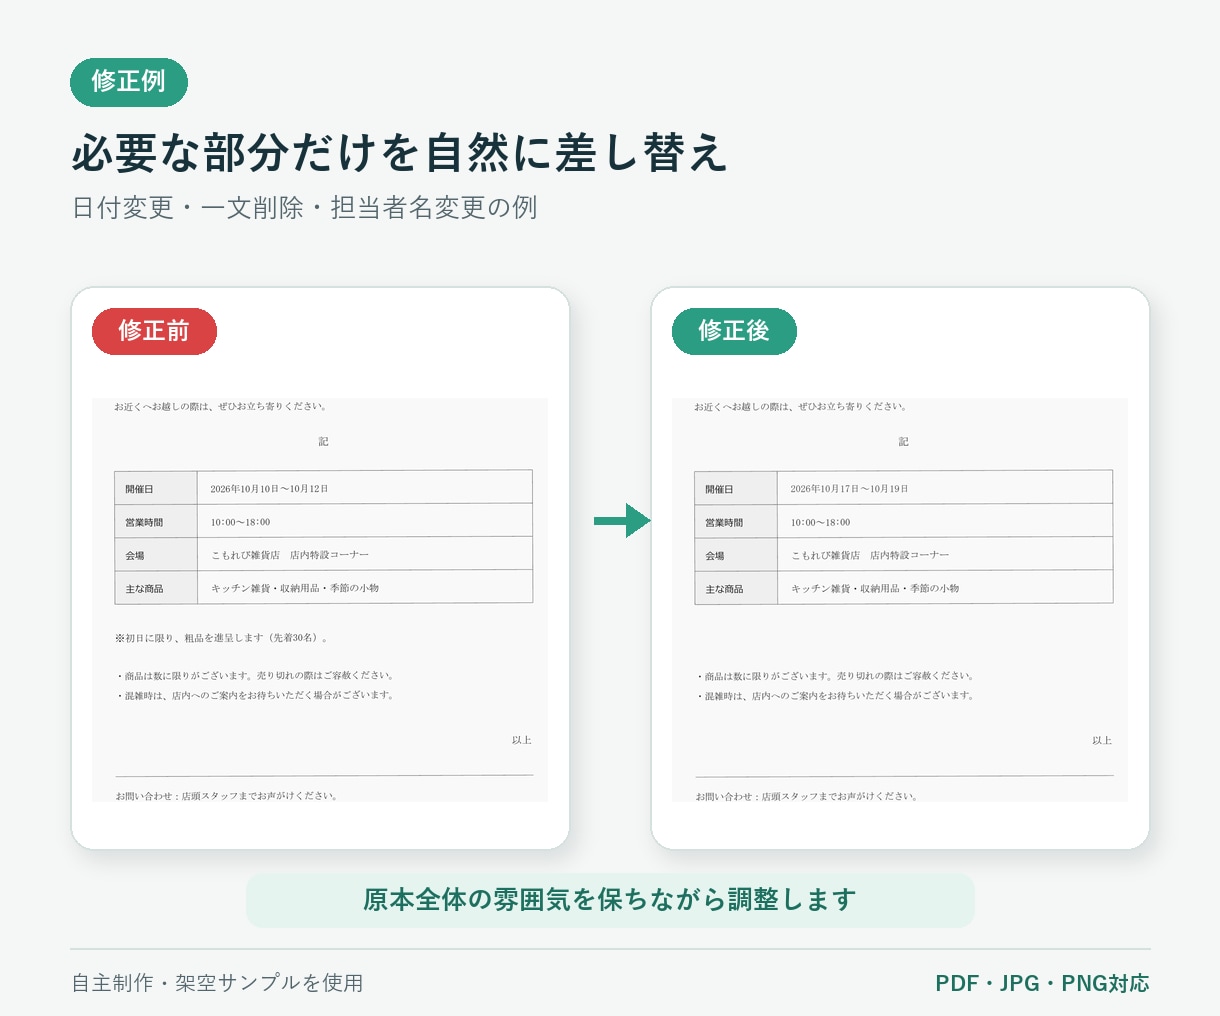1220x1016 pixels.
Task: Click 混雑時は、店内へのご案内 line in 修正後
Action: click(836, 695)
